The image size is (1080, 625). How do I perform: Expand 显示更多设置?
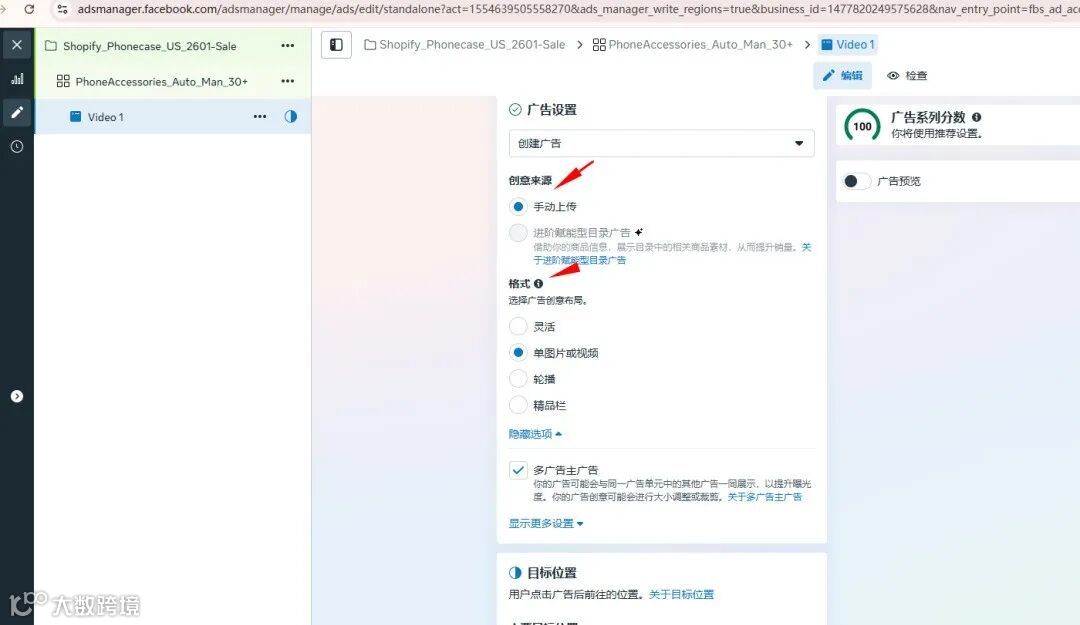pyautogui.click(x=546, y=524)
